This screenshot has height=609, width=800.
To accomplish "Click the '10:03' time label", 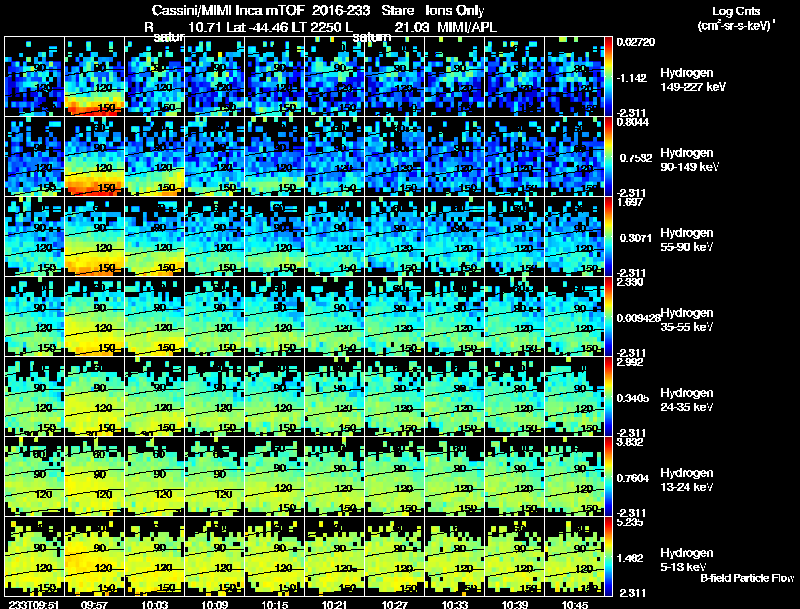I will click(154, 604).
